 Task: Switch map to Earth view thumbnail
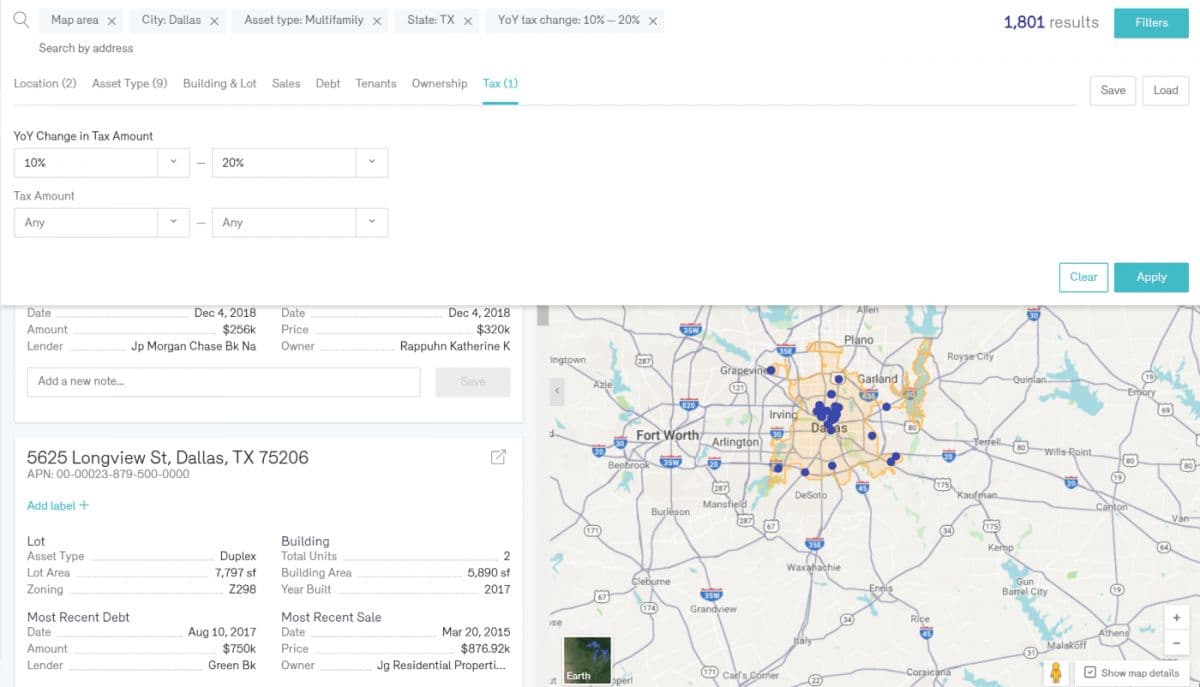[585, 659]
